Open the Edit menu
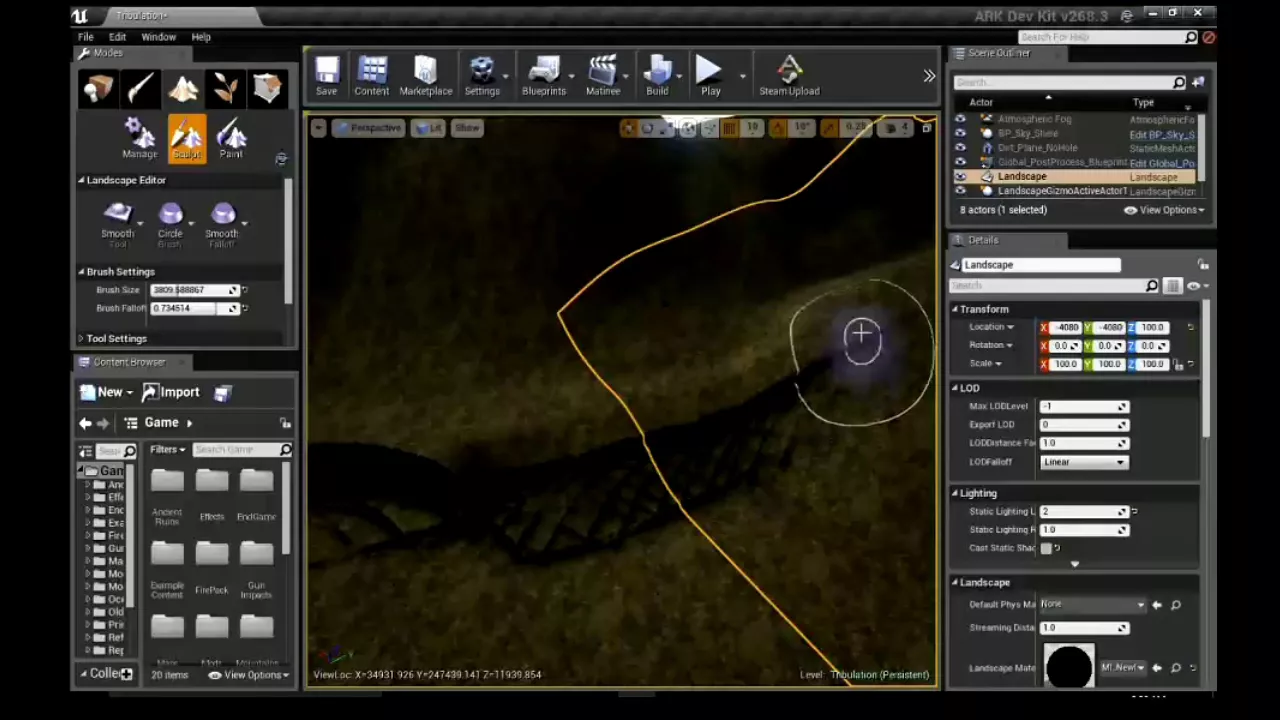 coord(117,37)
